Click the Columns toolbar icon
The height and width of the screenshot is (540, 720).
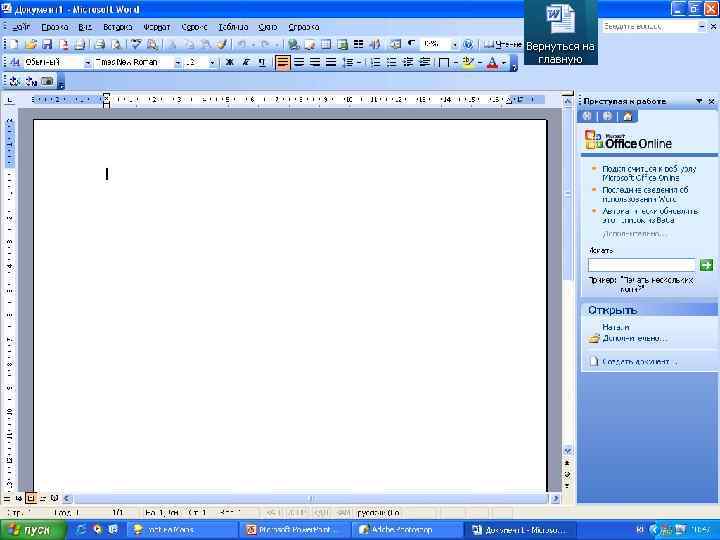click(x=359, y=45)
